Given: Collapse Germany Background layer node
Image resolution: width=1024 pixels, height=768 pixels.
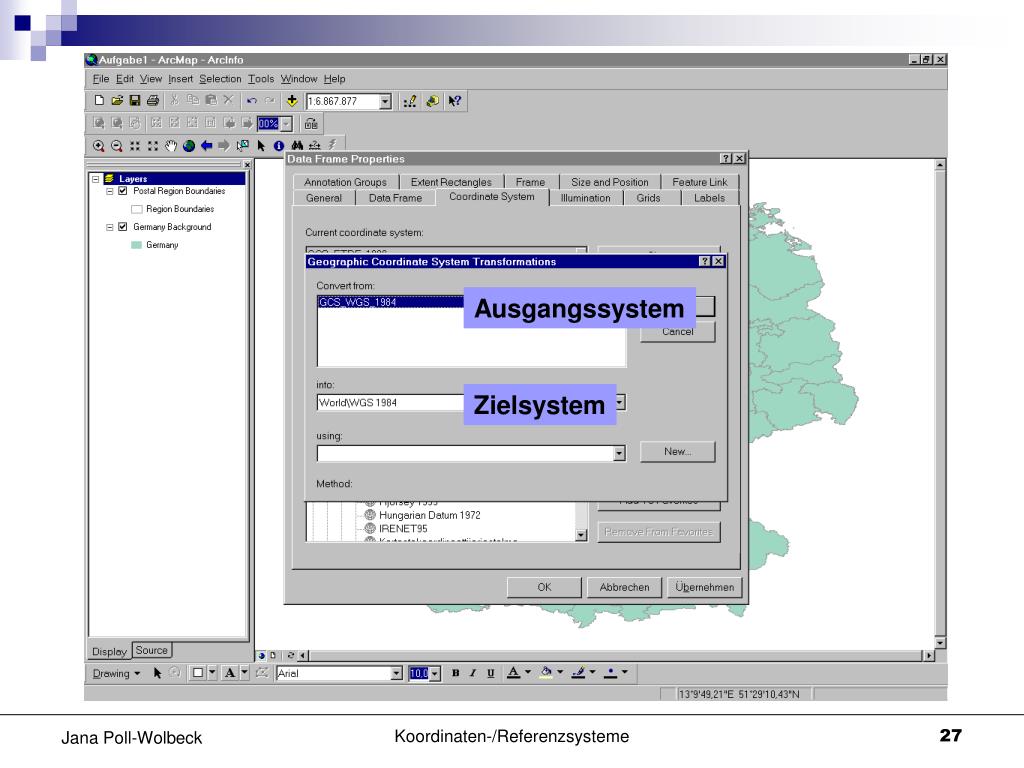Looking at the screenshot, I should [x=110, y=227].
